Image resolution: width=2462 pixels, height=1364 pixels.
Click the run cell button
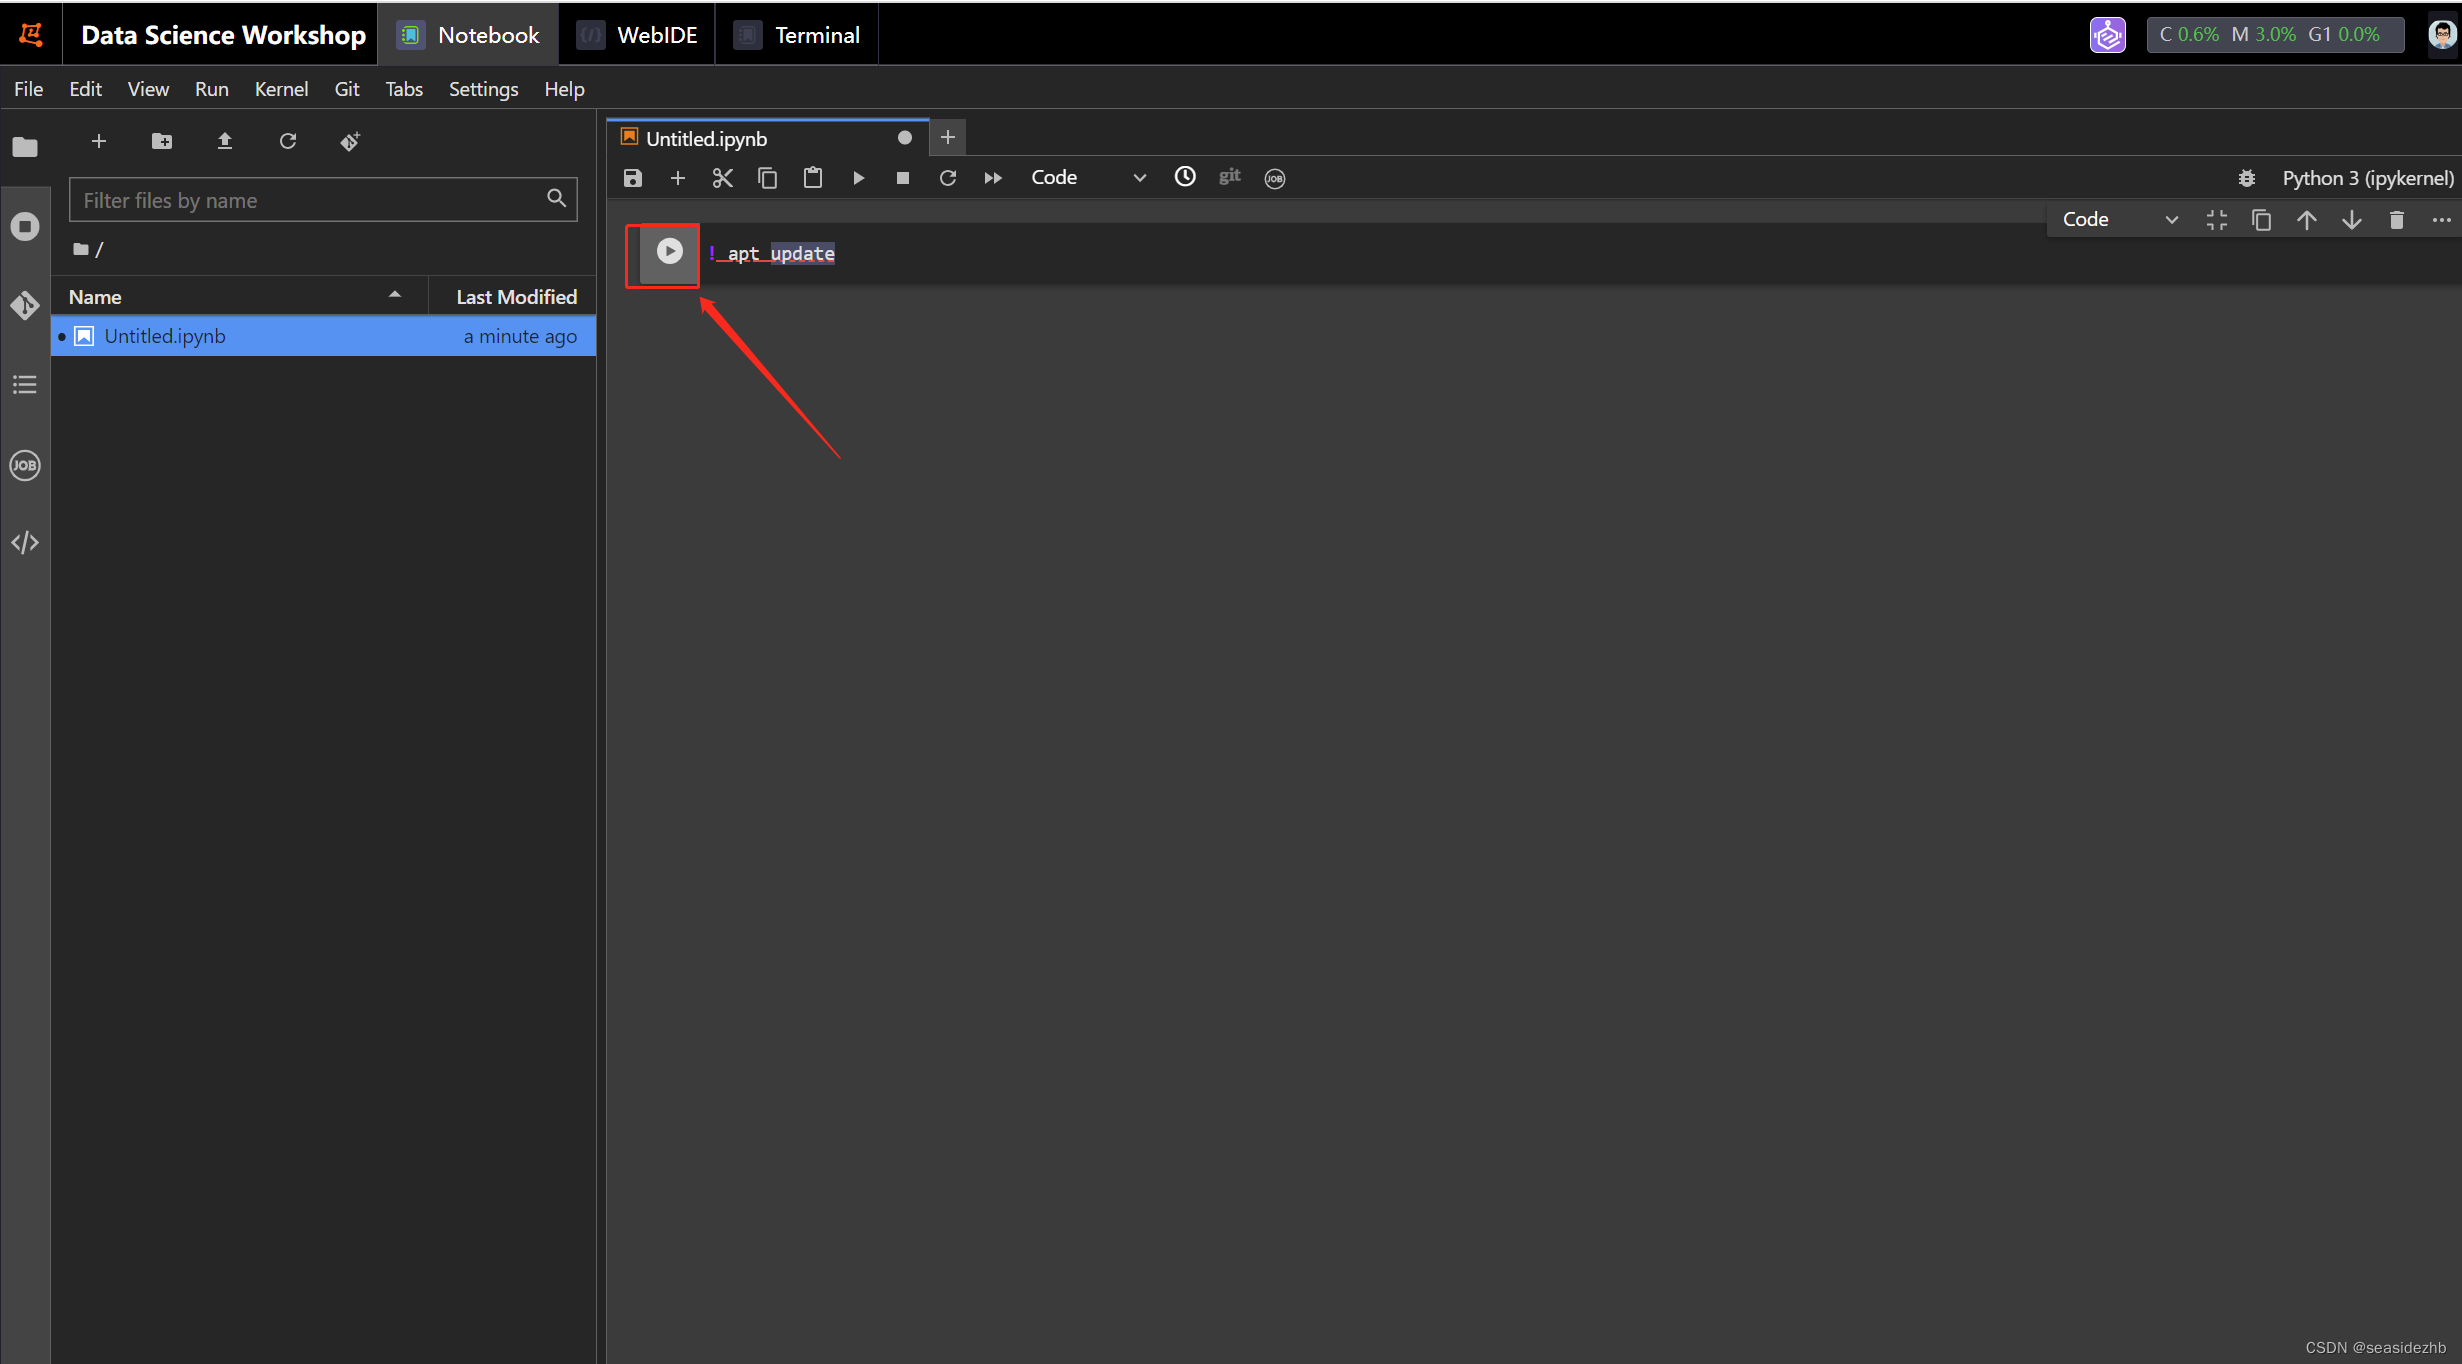pos(667,250)
